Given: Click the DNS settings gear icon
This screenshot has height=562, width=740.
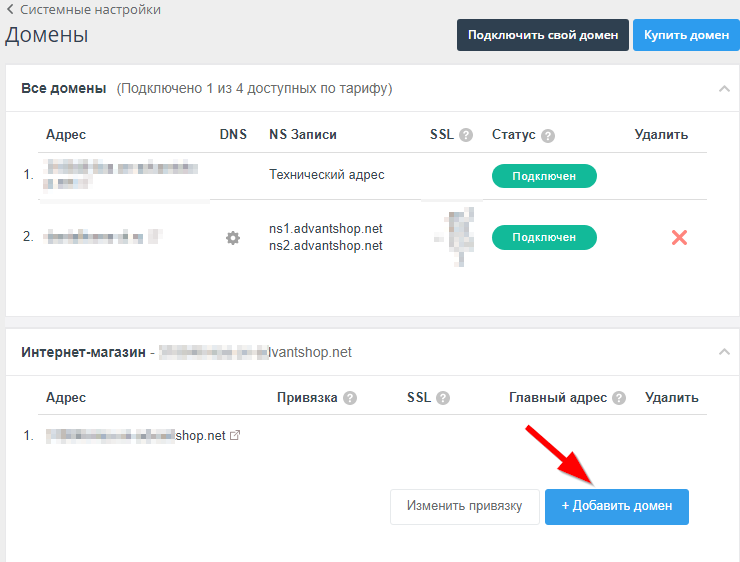Looking at the screenshot, I should pos(233,238).
